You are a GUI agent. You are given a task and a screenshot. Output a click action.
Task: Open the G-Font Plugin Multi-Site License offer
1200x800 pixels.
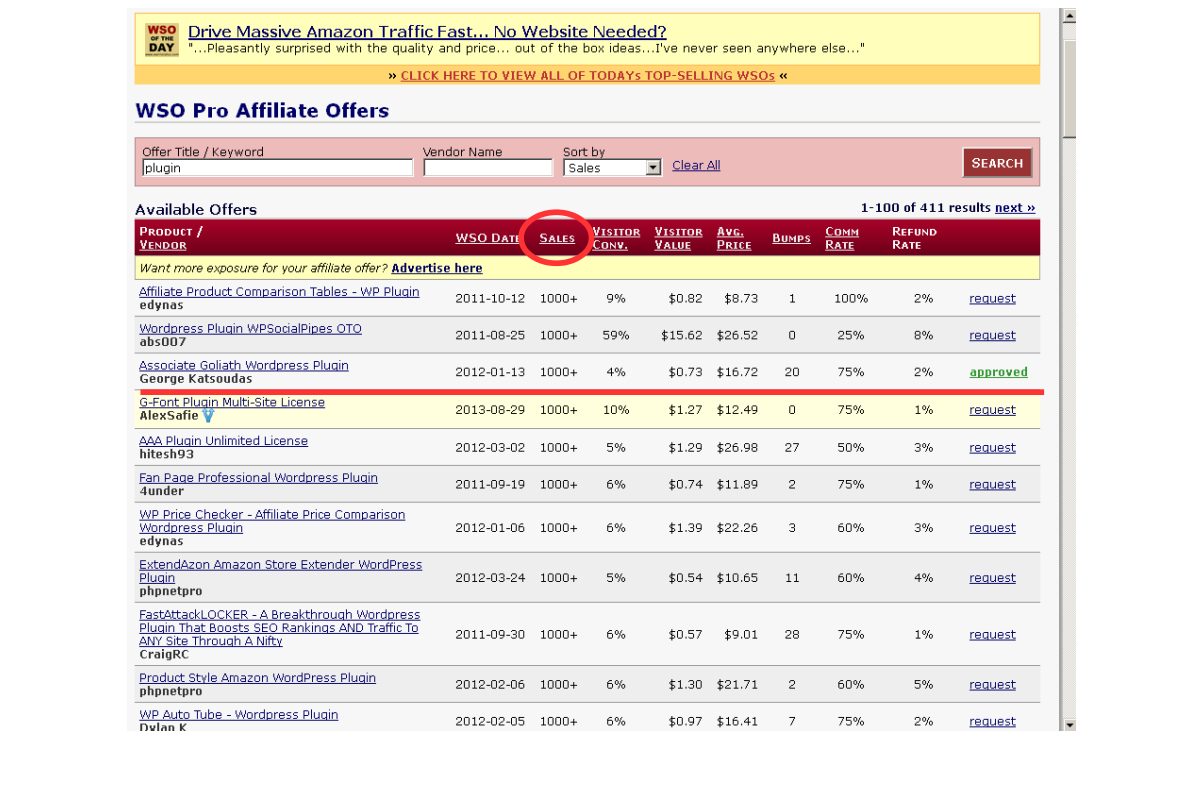[232, 402]
